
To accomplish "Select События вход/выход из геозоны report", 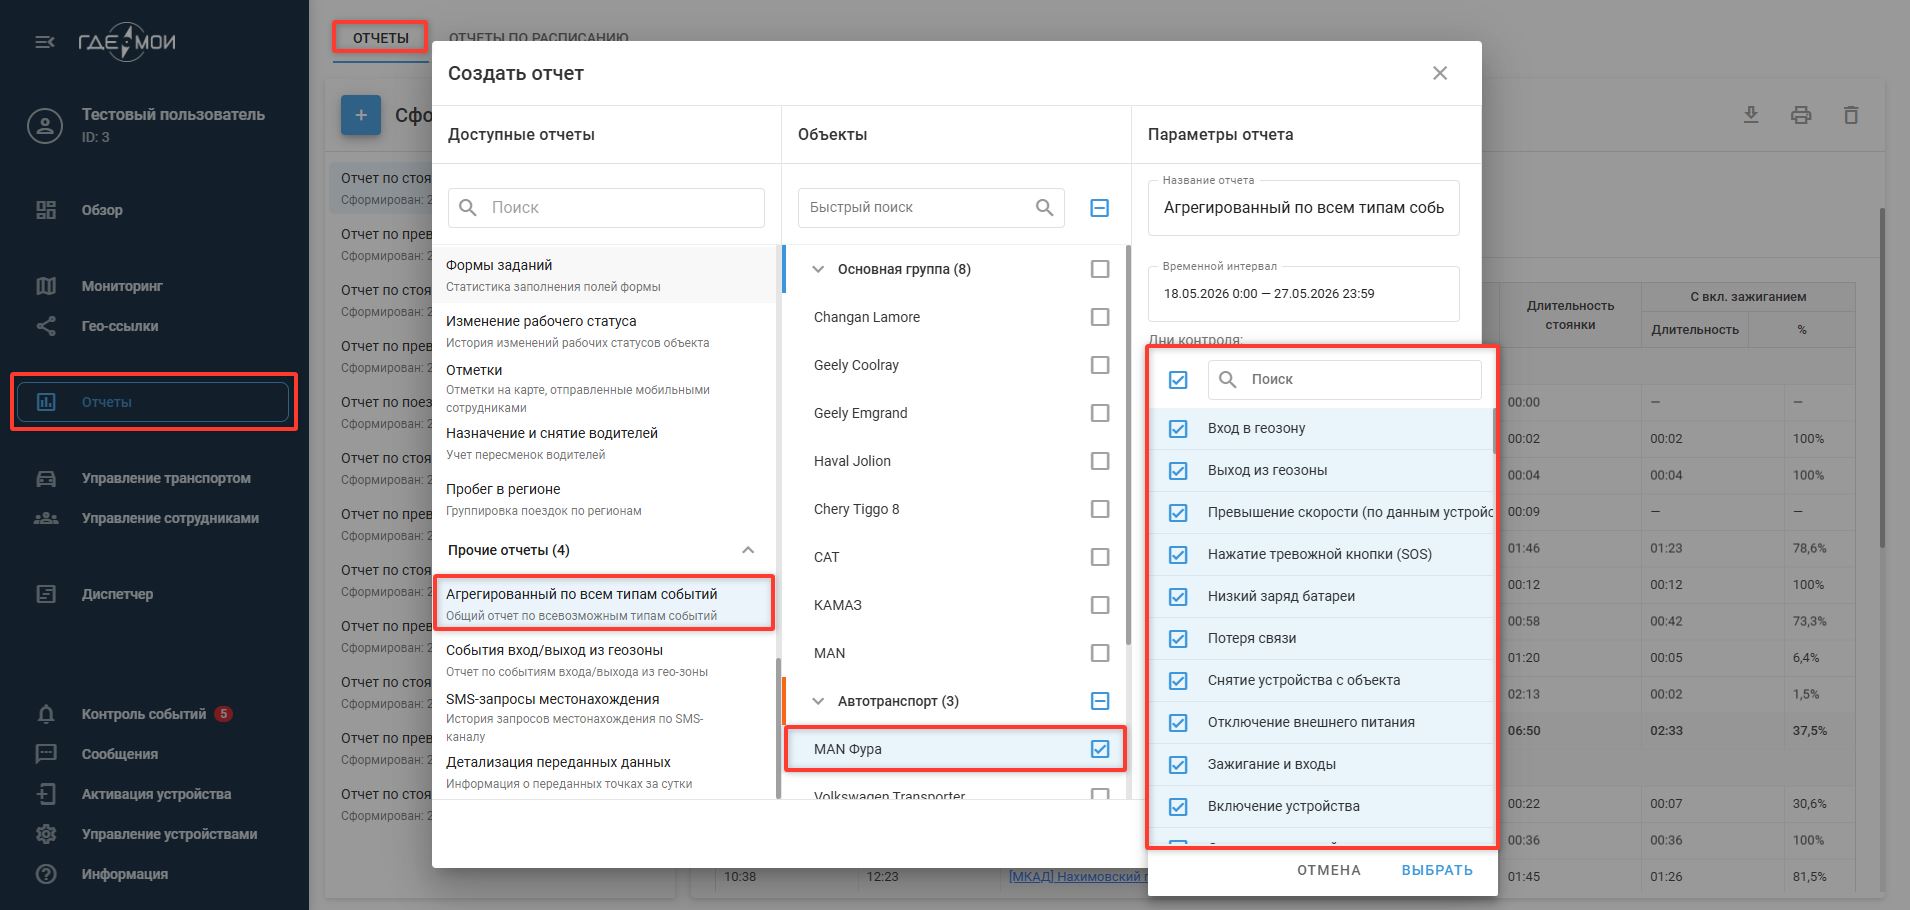I will point(604,660).
